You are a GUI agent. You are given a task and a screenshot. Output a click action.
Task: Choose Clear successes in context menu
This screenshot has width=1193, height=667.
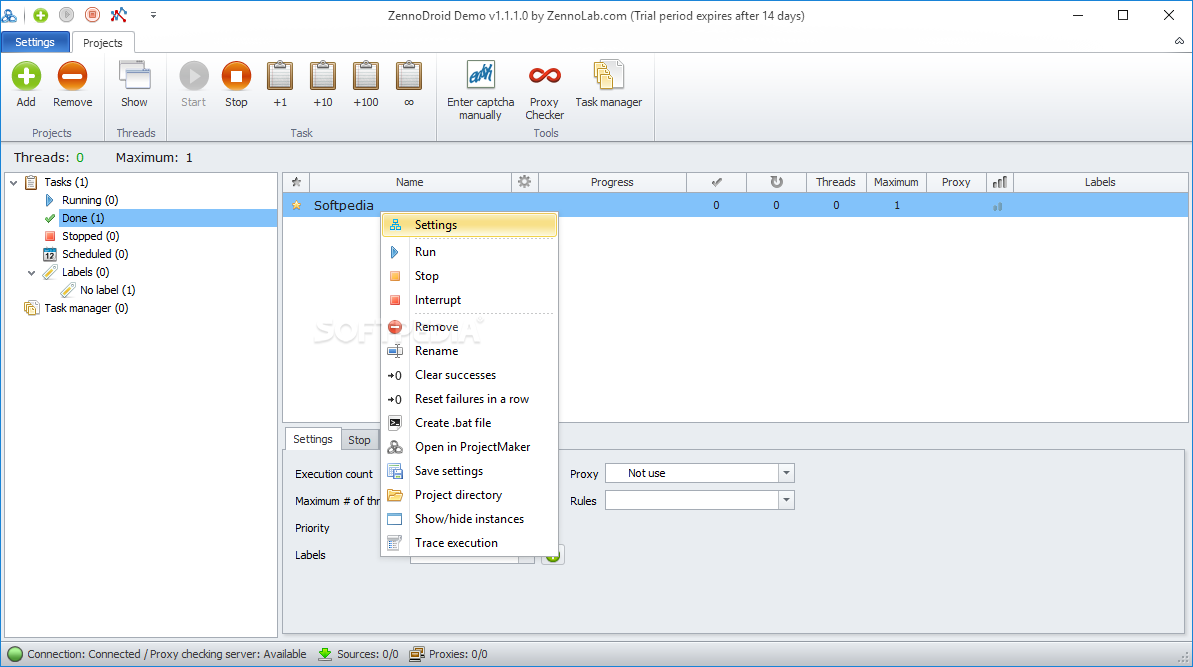[x=469, y=375]
